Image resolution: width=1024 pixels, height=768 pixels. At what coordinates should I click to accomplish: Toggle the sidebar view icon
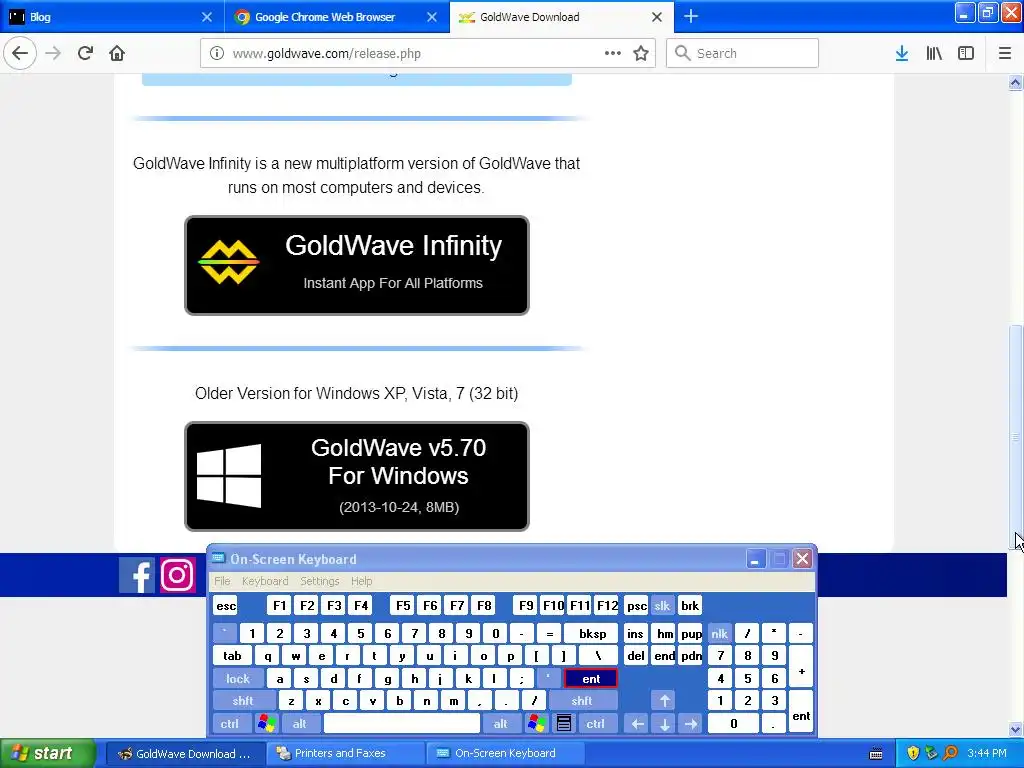(966, 53)
